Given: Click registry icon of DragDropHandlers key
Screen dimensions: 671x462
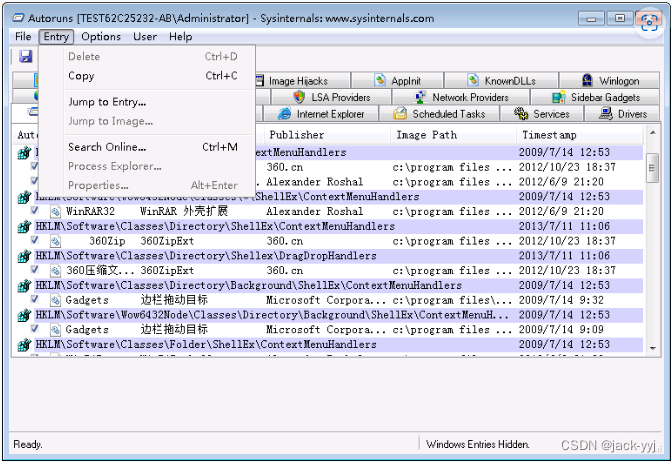Looking at the screenshot, I should pos(24,256).
